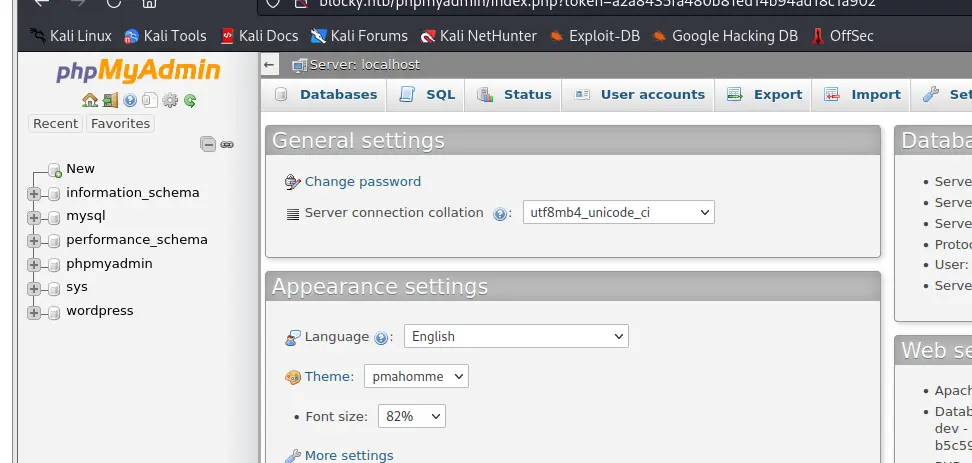Open the User accounts tab

pos(640,95)
